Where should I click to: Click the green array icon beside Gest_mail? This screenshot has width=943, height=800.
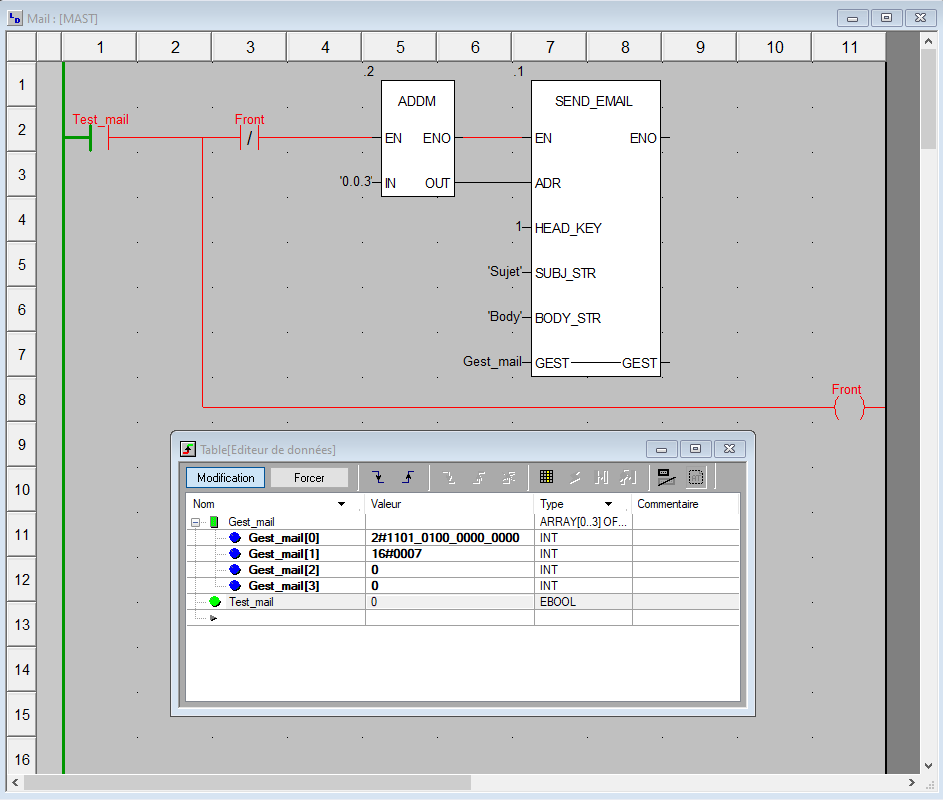tap(214, 522)
